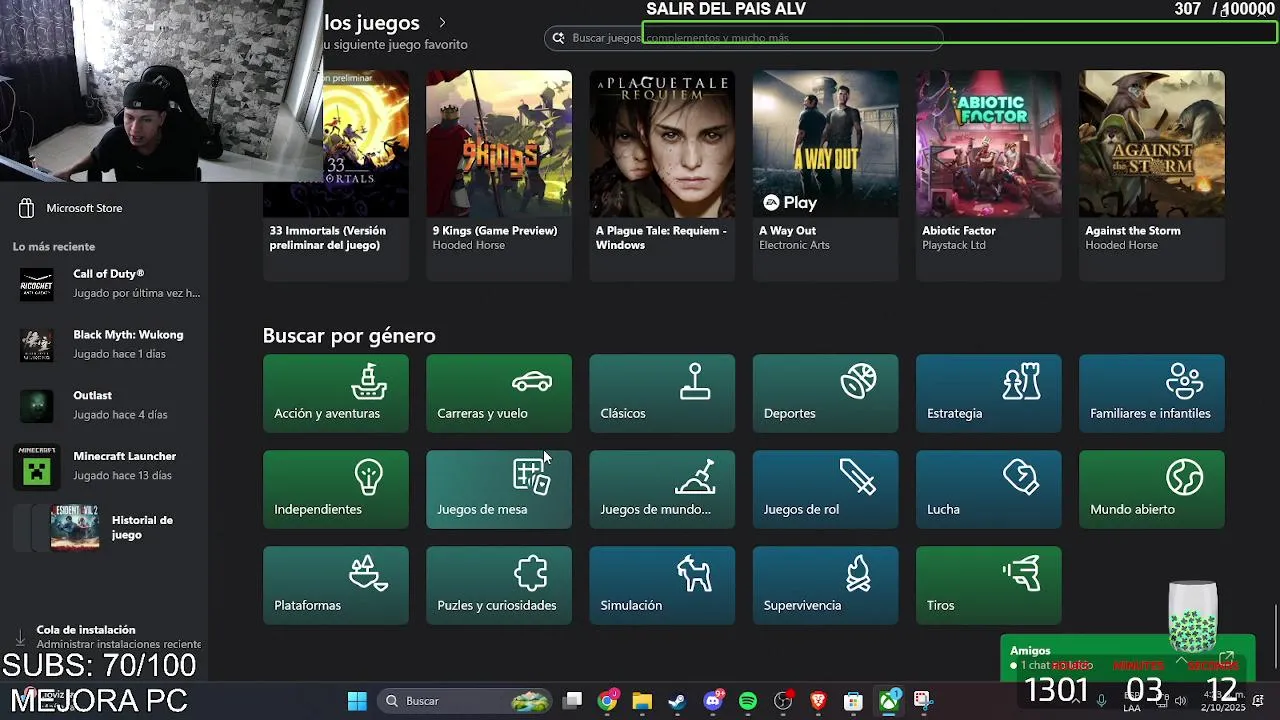Click the 'Buscar por género' heading

point(349,336)
